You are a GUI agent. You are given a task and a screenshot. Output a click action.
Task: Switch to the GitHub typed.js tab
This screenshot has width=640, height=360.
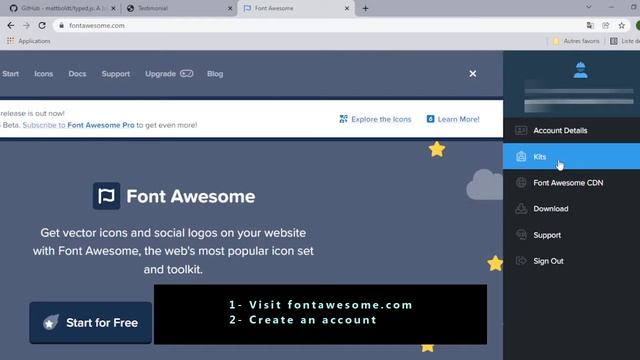[x=62, y=8]
